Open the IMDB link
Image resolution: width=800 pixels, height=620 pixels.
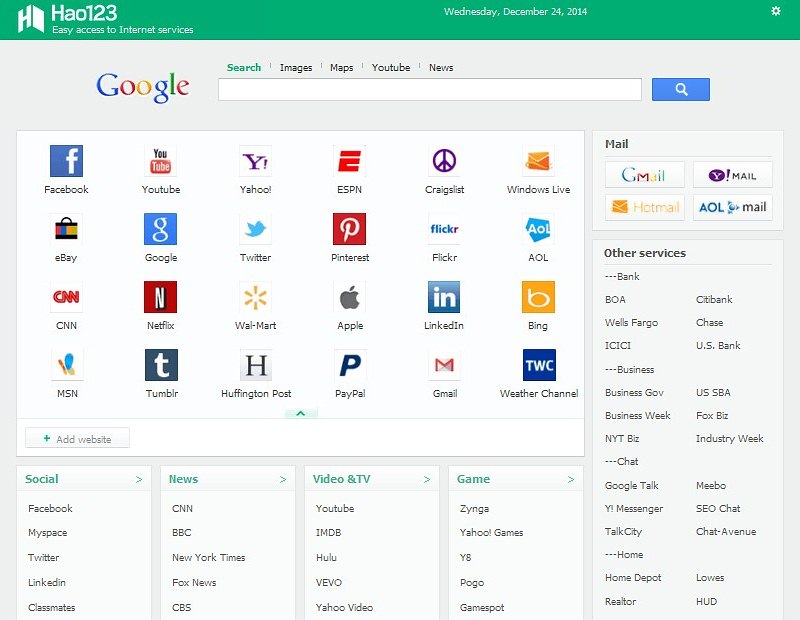pos(328,533)
